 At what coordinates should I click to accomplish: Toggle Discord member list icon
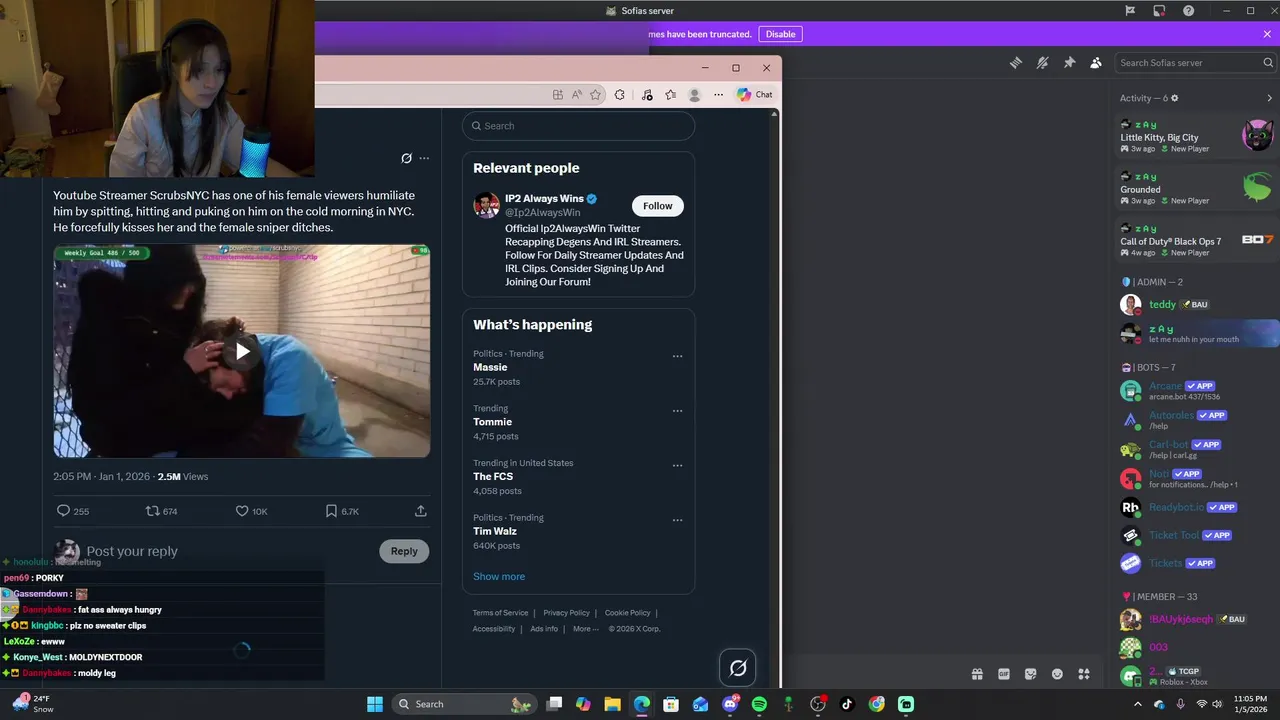tap(1096, 62)
